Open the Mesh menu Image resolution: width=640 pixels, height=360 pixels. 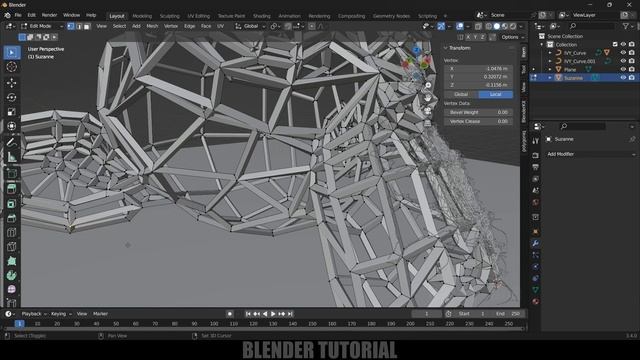pyautogui.click(x=152, y=26)
